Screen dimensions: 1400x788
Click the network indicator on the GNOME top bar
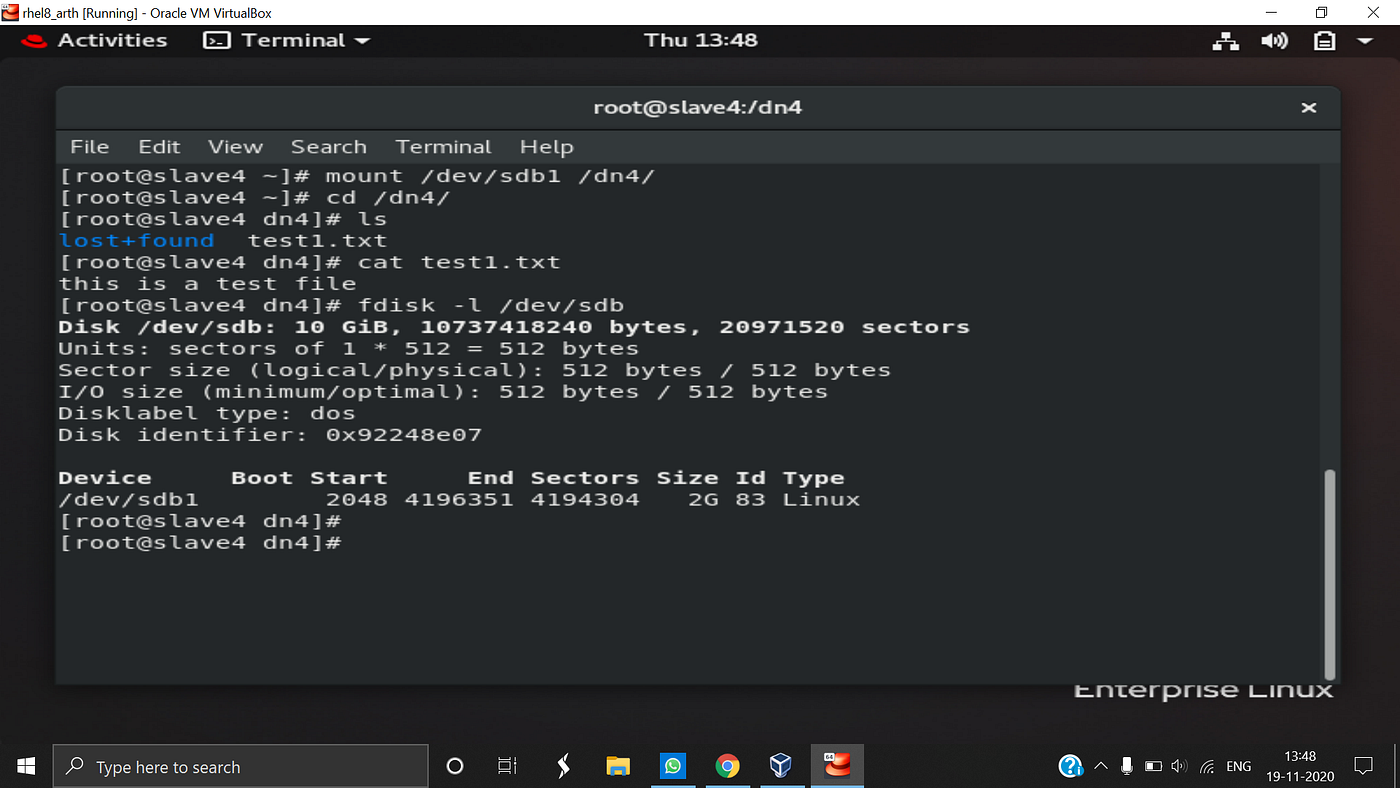[1225, 40]
